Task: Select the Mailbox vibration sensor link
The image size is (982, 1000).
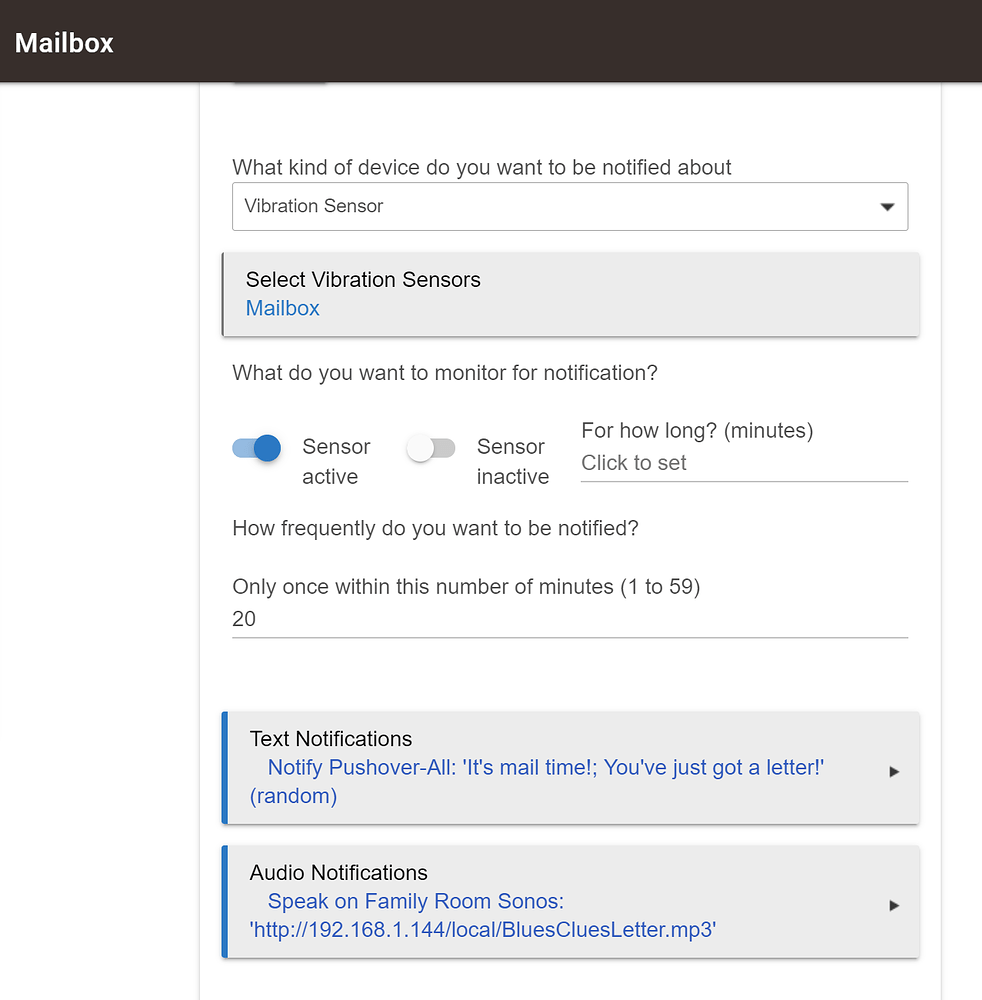Action: (282, 308)
